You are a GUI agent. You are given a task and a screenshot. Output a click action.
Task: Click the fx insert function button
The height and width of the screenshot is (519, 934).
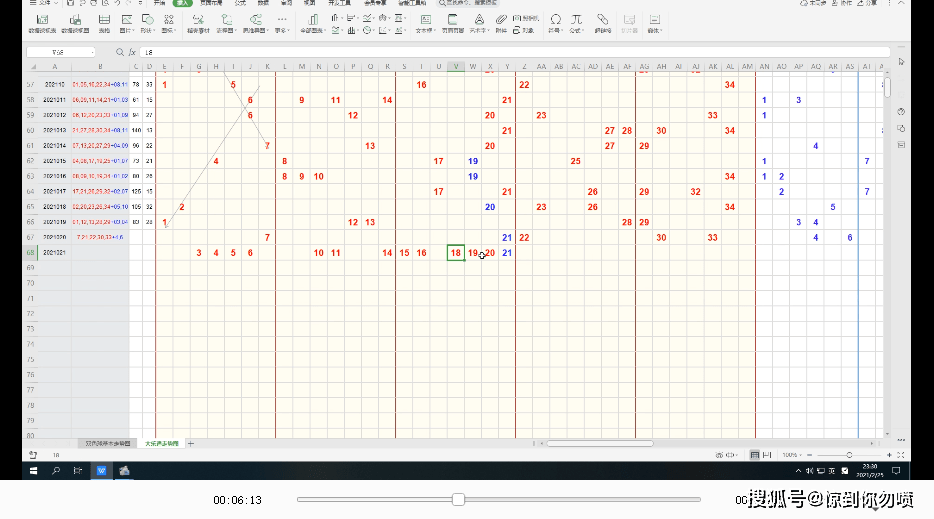coord(132,52)
